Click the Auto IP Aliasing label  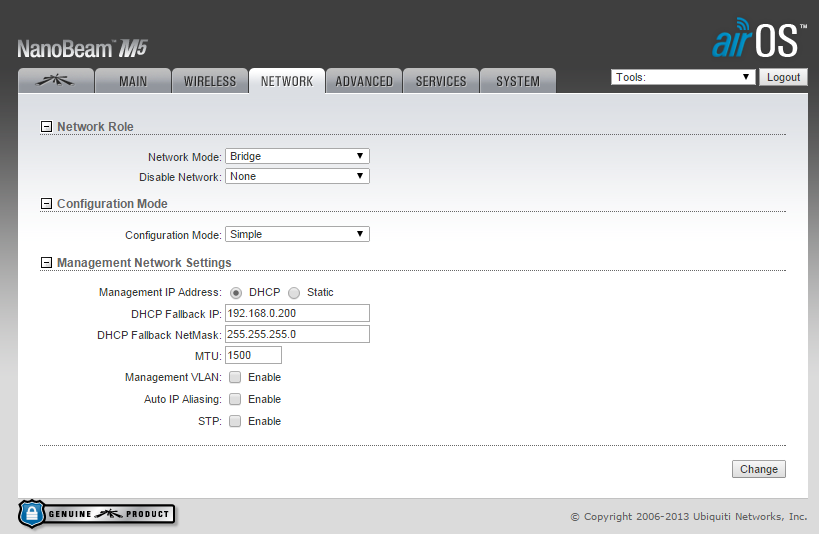183,399
